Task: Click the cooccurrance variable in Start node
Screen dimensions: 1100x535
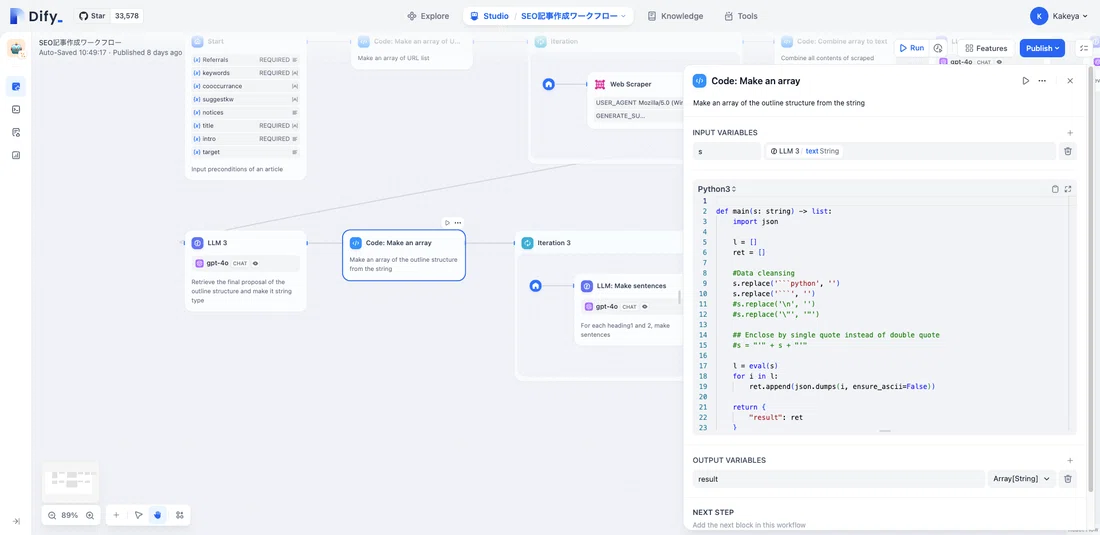Action: point(246,86)
